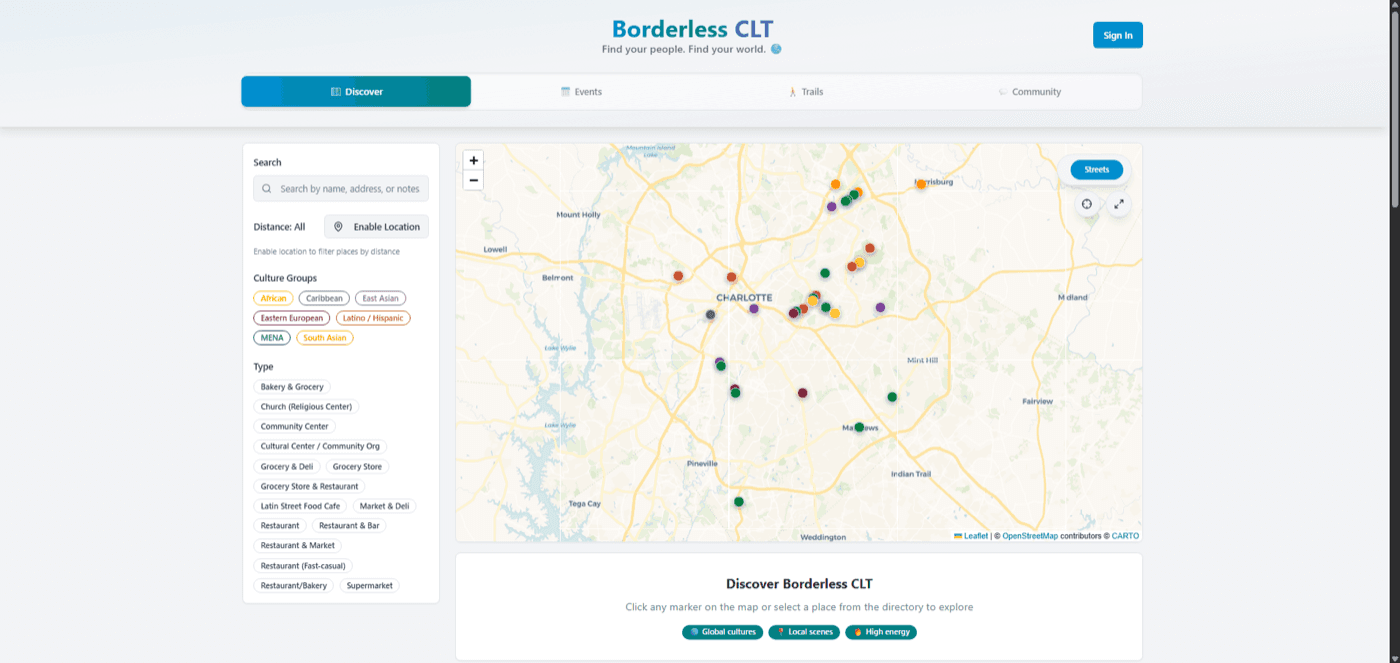Toggle the Restaurant/Bakery type chip

(294, 586)
